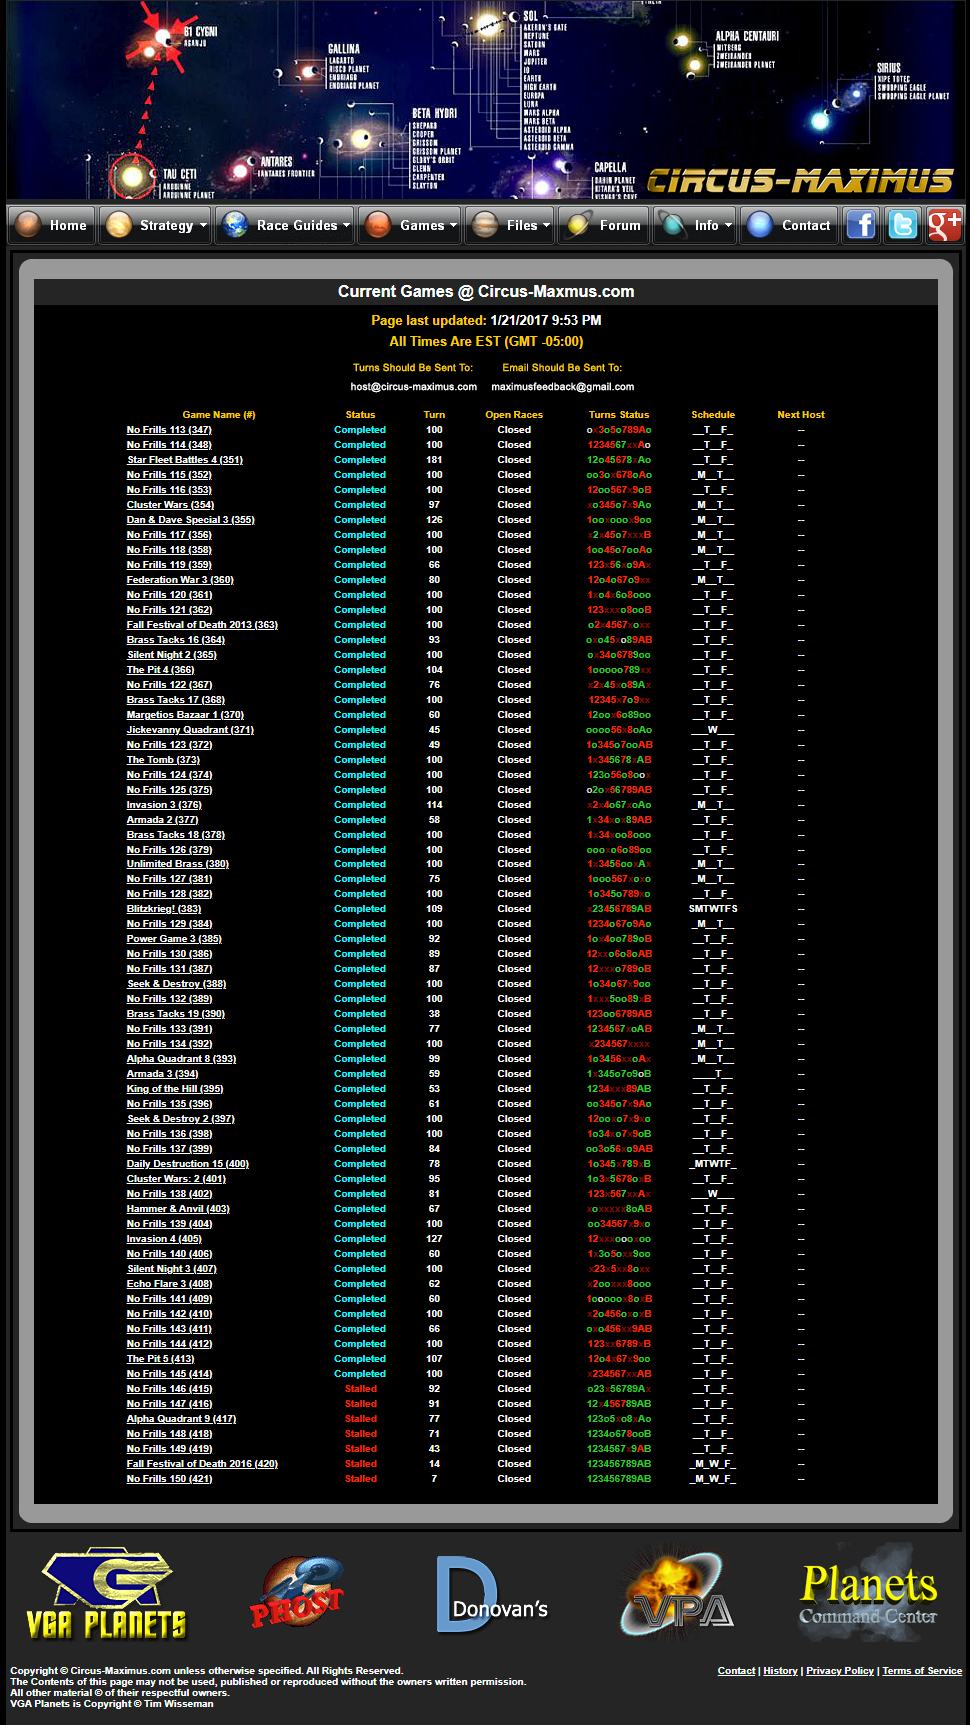Open Federation War 3 (360) link

[x=180, y=580]
